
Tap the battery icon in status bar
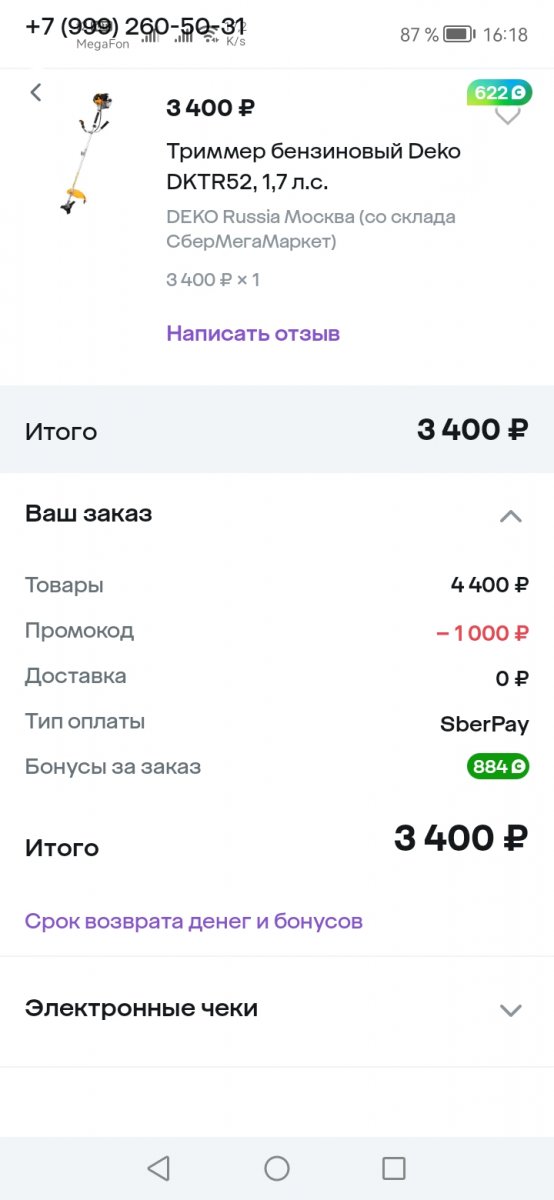click(x=459, y=34)
